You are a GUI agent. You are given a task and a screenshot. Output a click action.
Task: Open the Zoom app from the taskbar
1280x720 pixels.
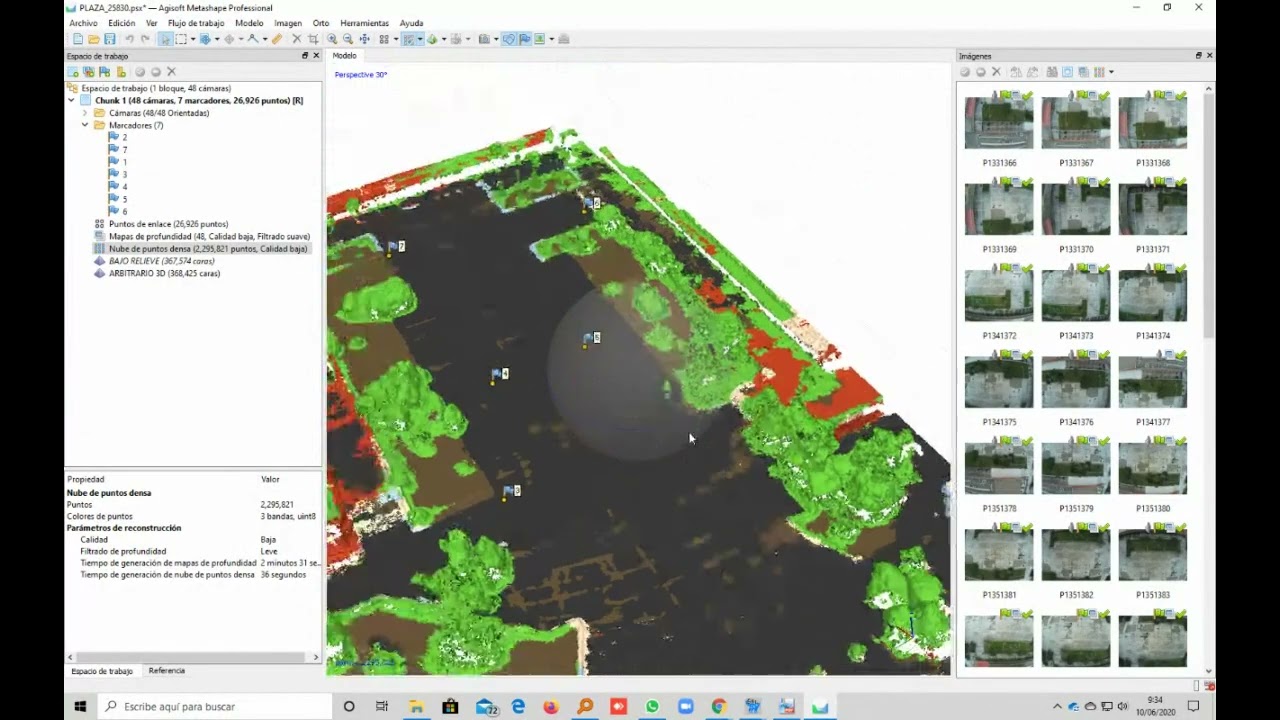pyautogui.click(x=686, y=706)
